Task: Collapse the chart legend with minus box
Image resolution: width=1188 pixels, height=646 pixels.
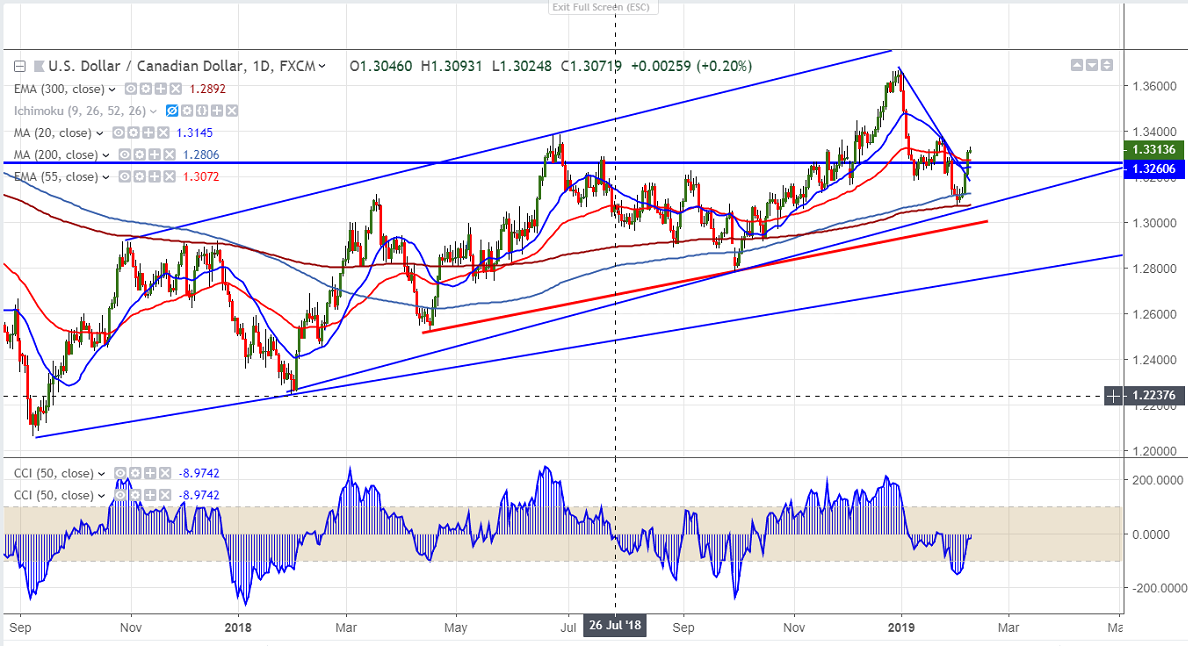Action: coord(20,66)
